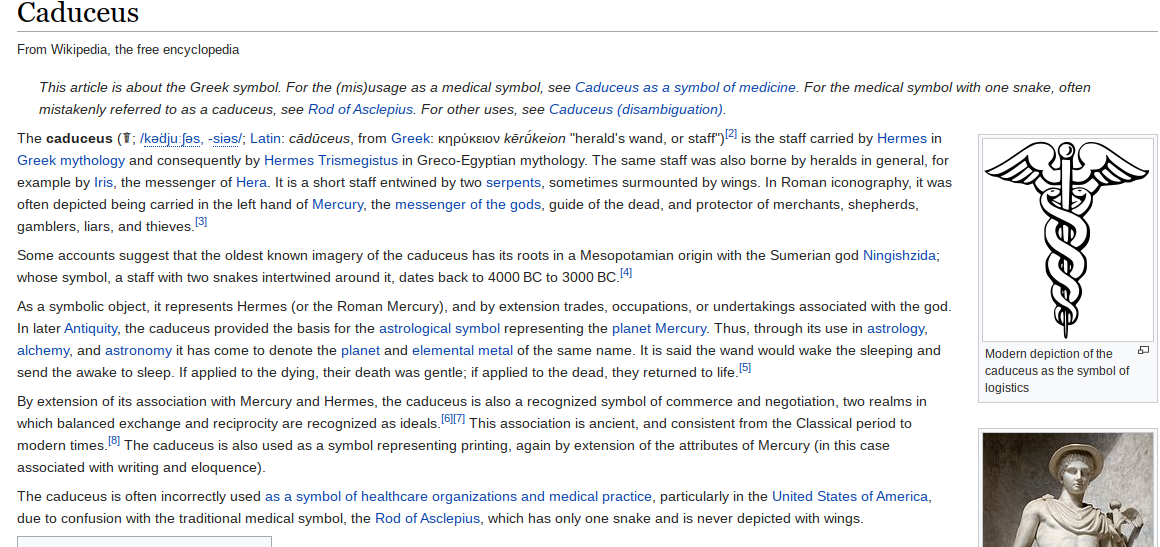Open 'Caduceus (disambiguation)' link
Viewport: 1160px width, 547px height.
click(x=636, y=110)
